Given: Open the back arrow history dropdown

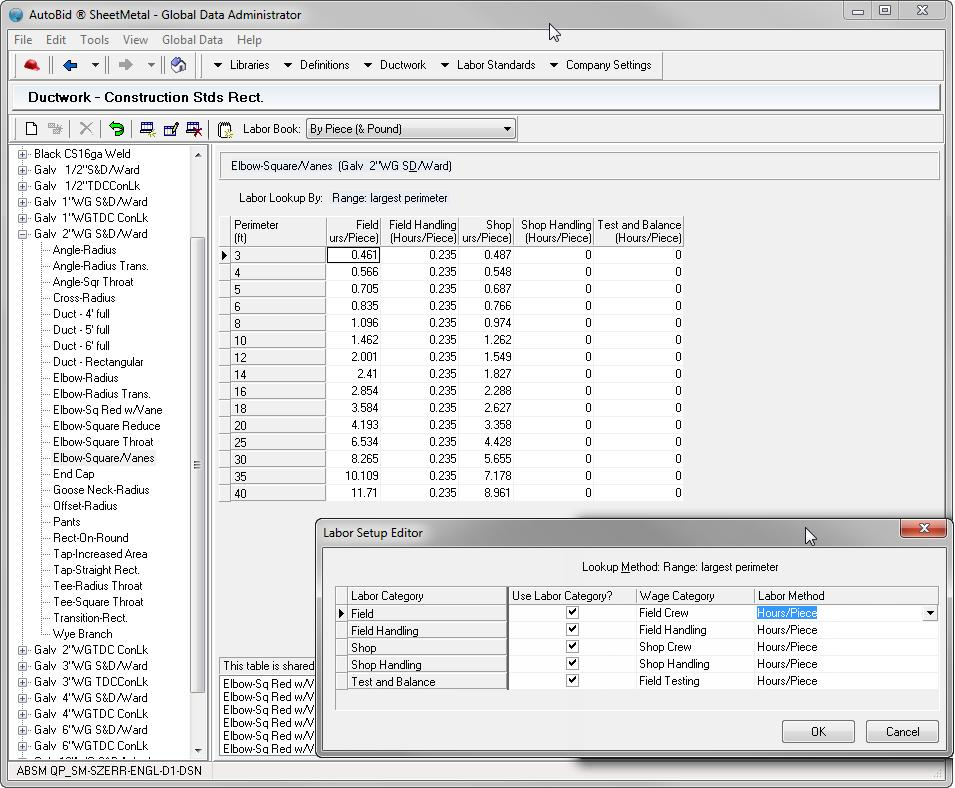Looking at the screenshot, I should click(95, 65).
